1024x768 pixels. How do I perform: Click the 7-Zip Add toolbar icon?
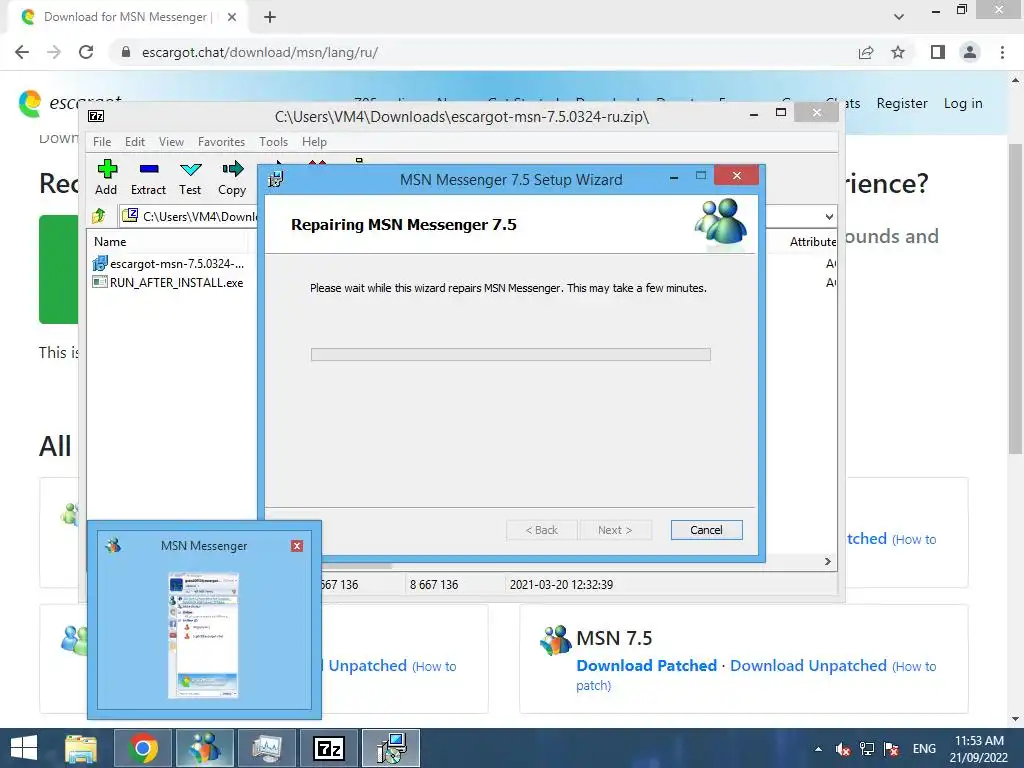pyautogui.click(x=106, y=178)
